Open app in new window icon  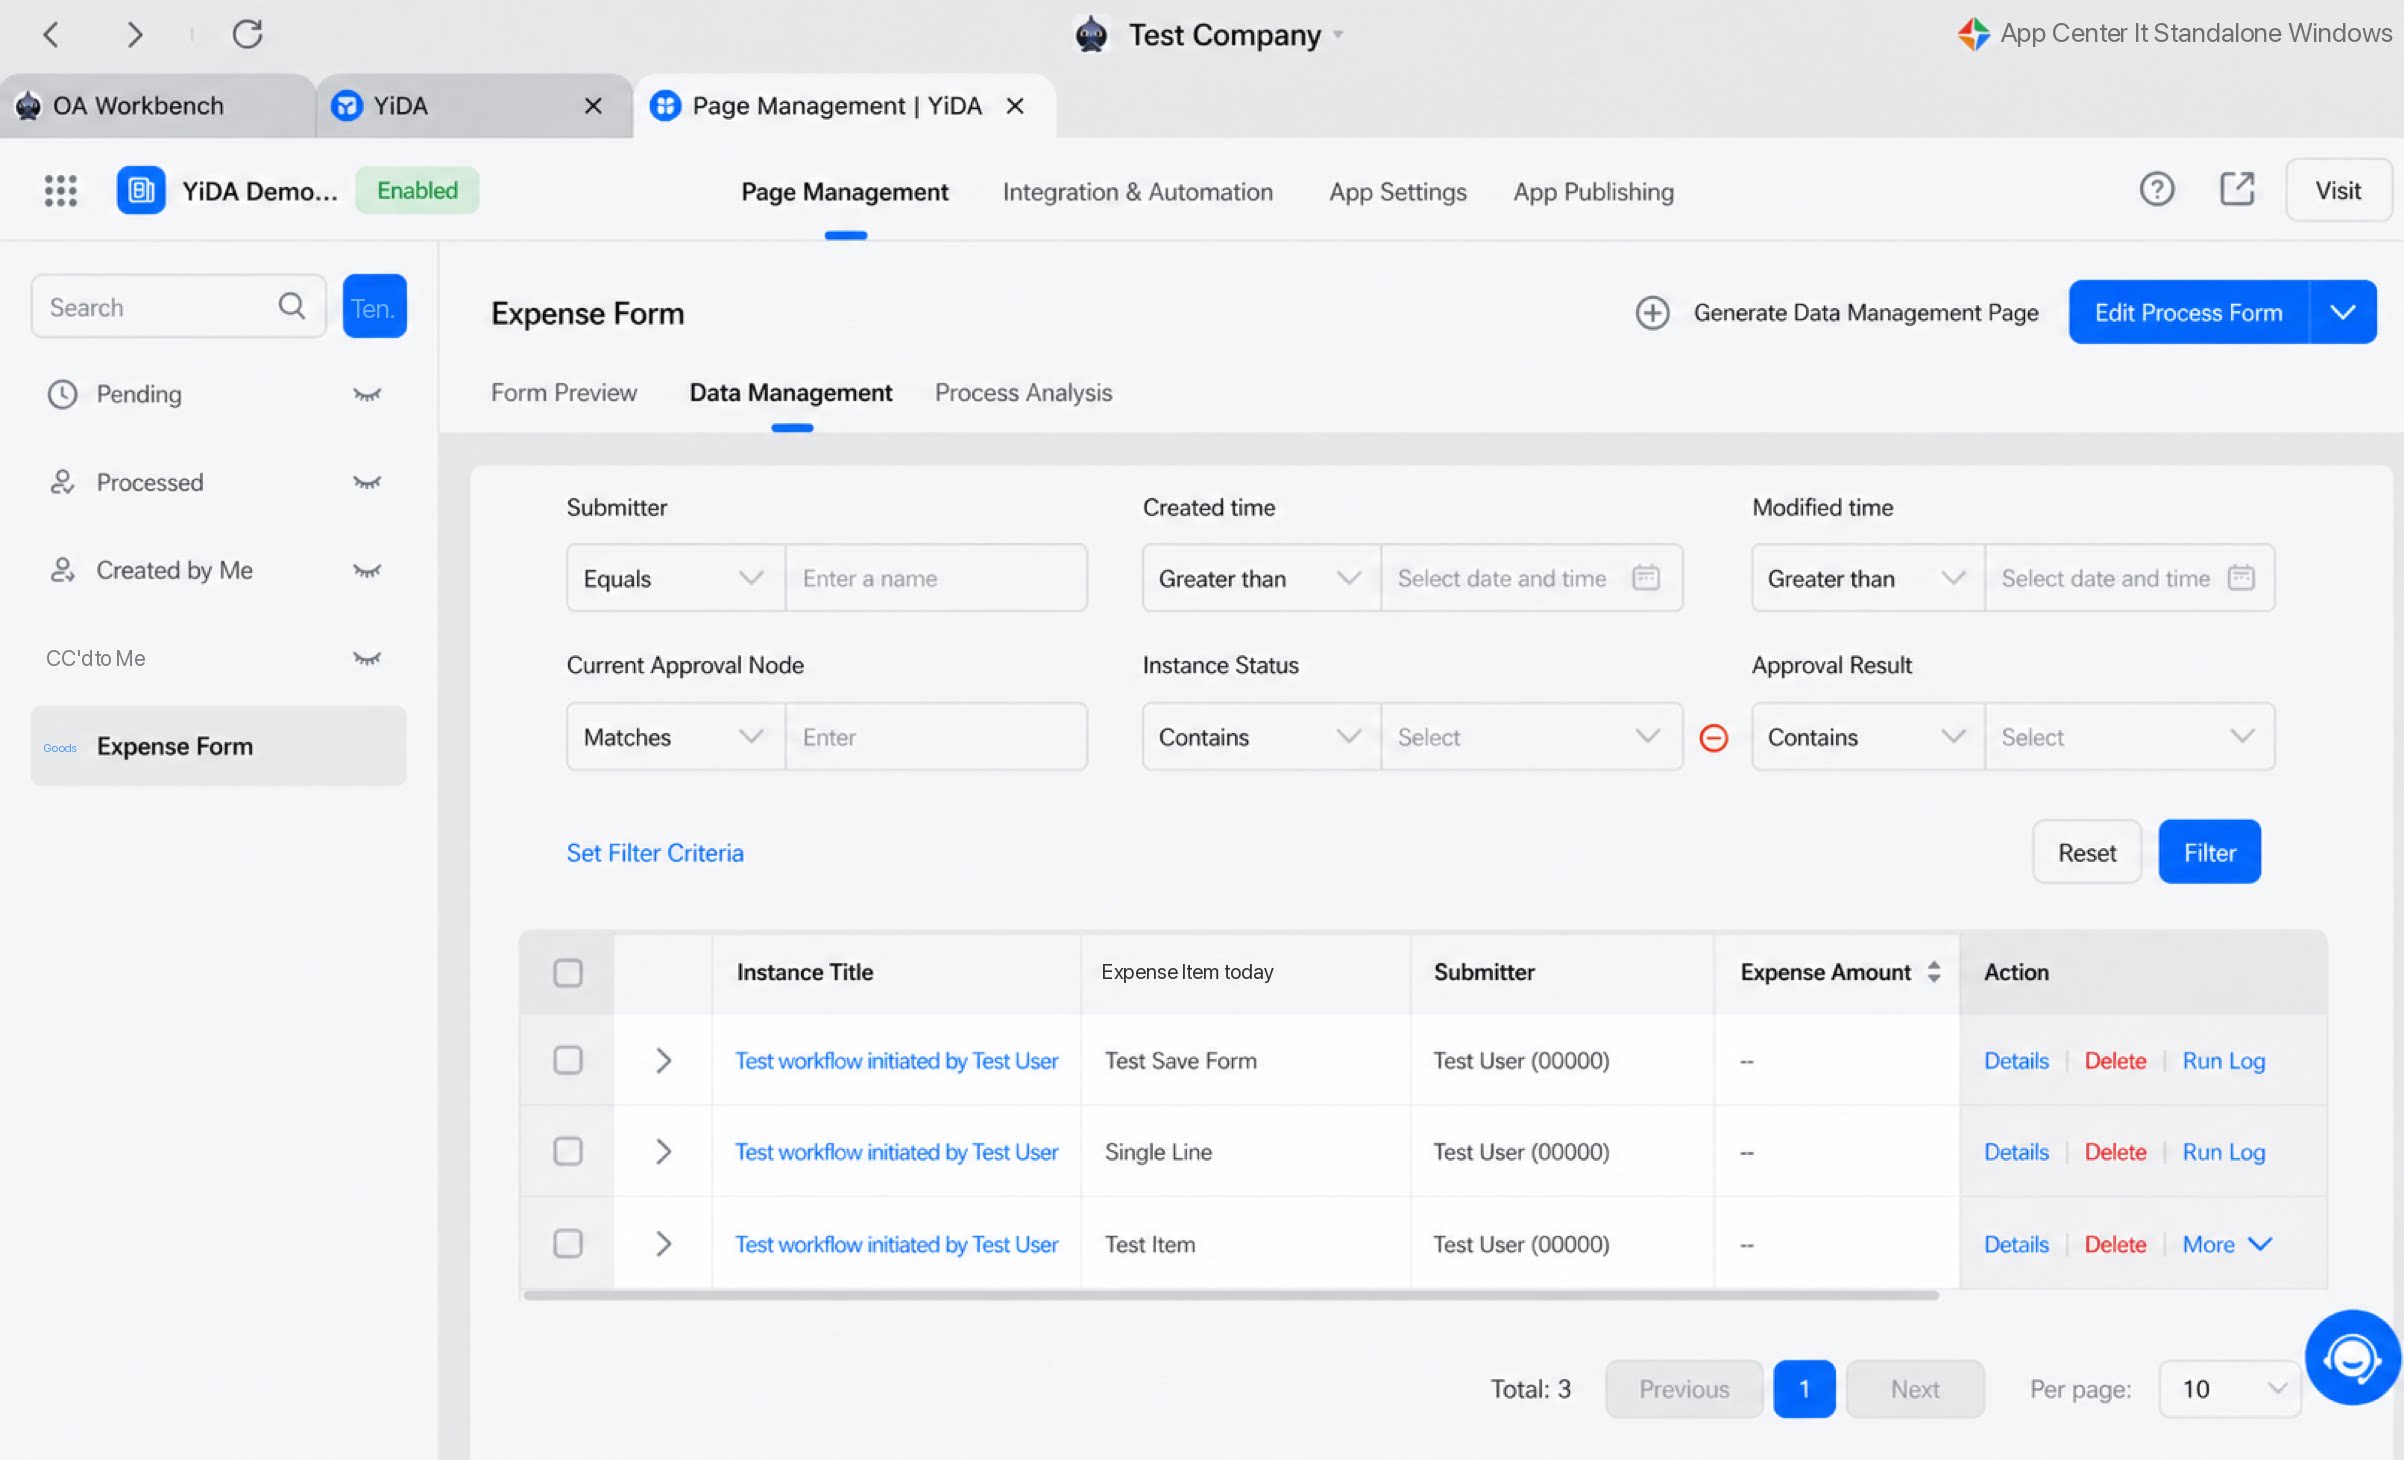[2237, 189]
